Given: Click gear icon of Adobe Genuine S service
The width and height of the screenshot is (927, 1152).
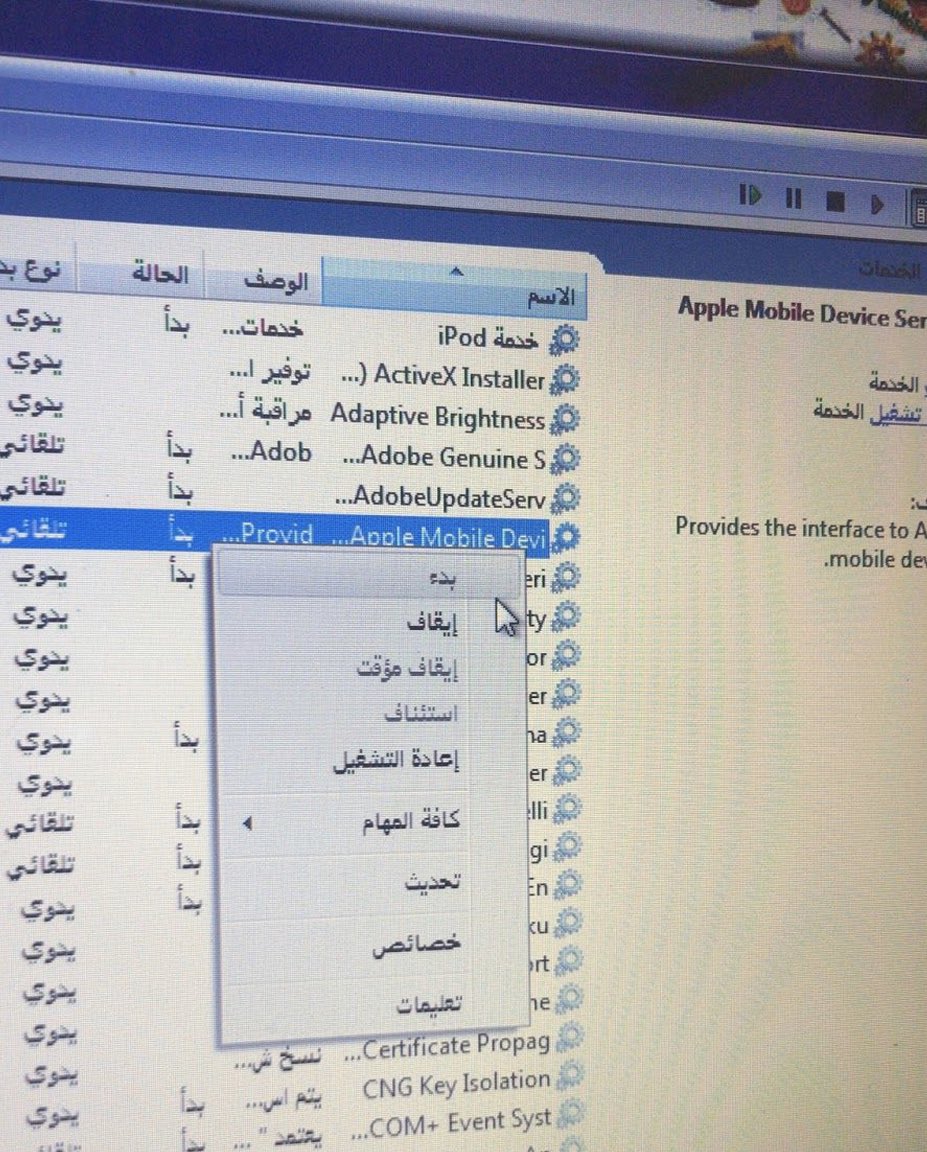Looking at the screenshot, I should [x=565, y=458].
